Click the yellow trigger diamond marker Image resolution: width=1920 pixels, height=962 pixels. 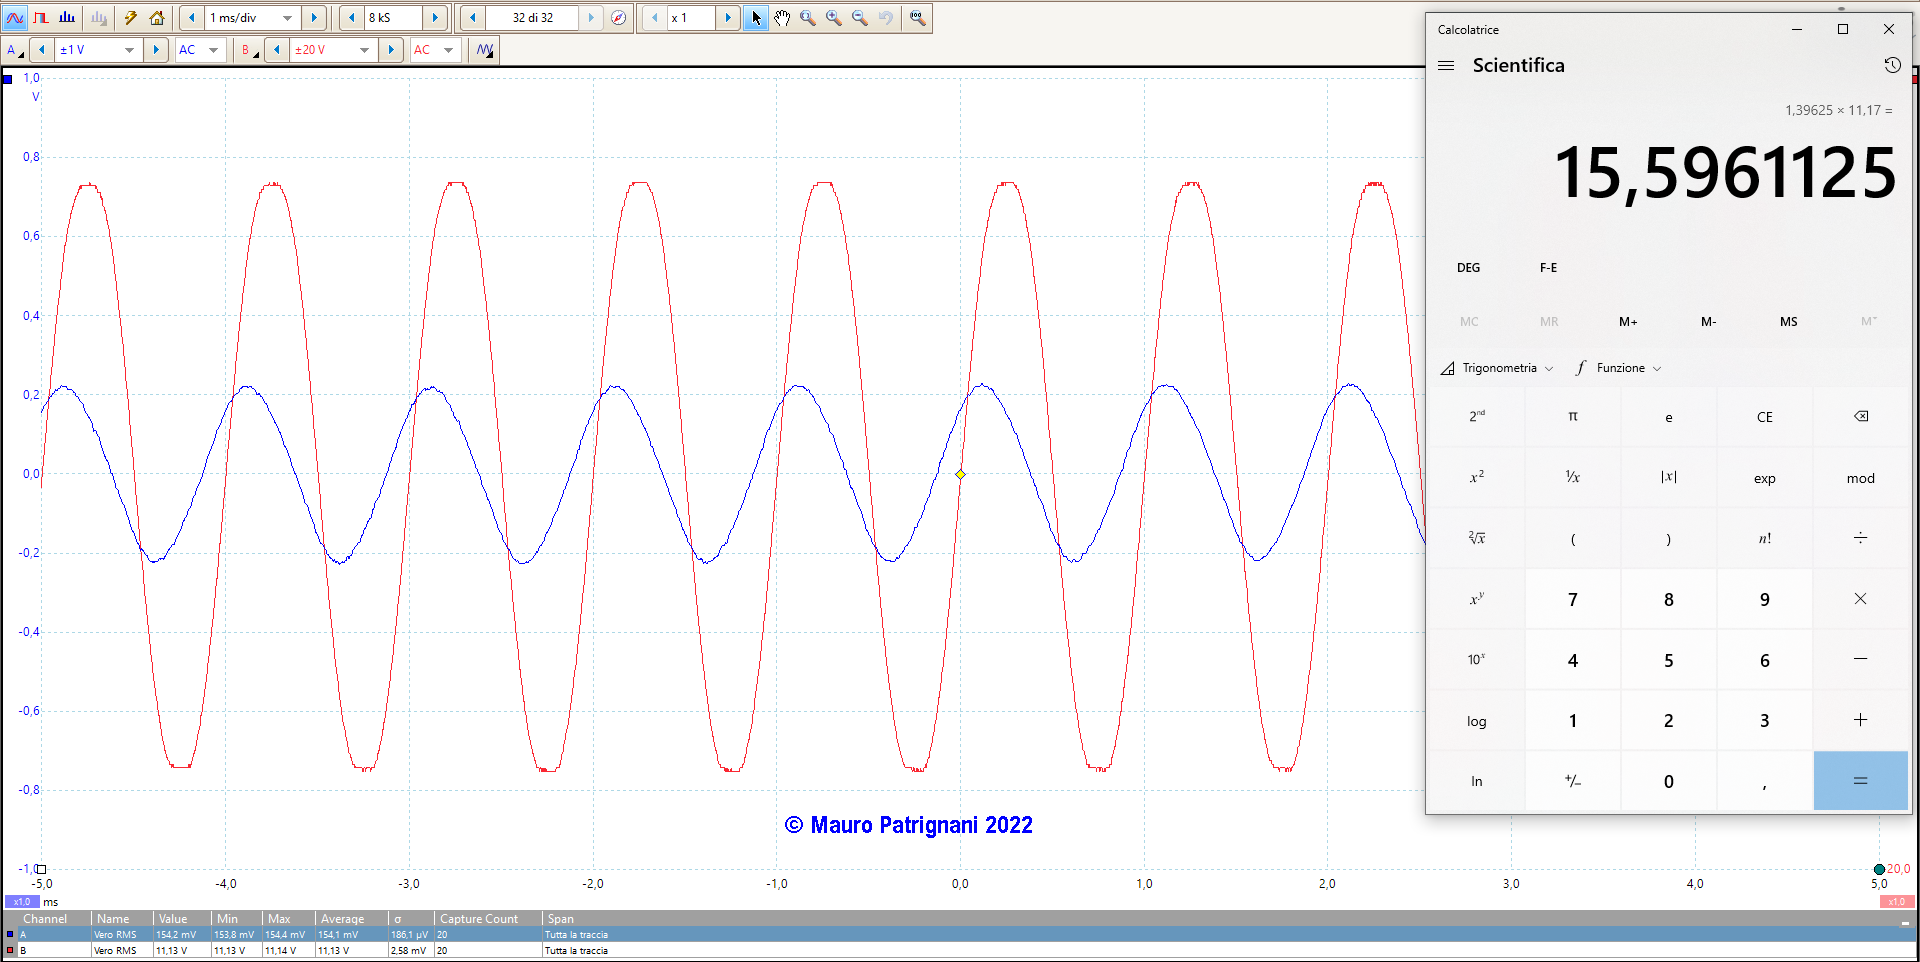[960, 474]
